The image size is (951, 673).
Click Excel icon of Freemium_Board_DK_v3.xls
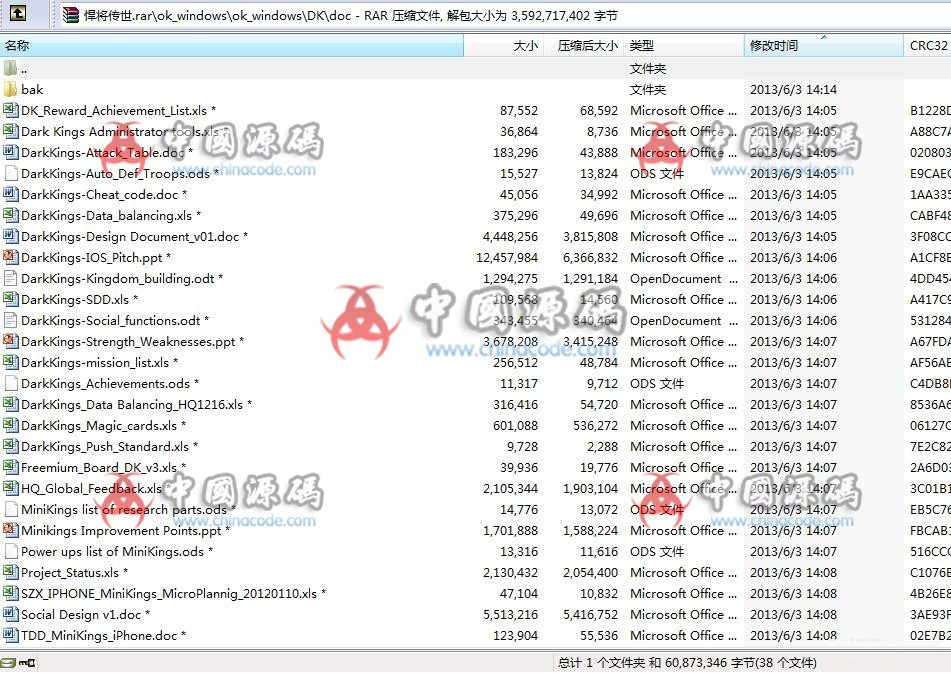tap(10, 467)
